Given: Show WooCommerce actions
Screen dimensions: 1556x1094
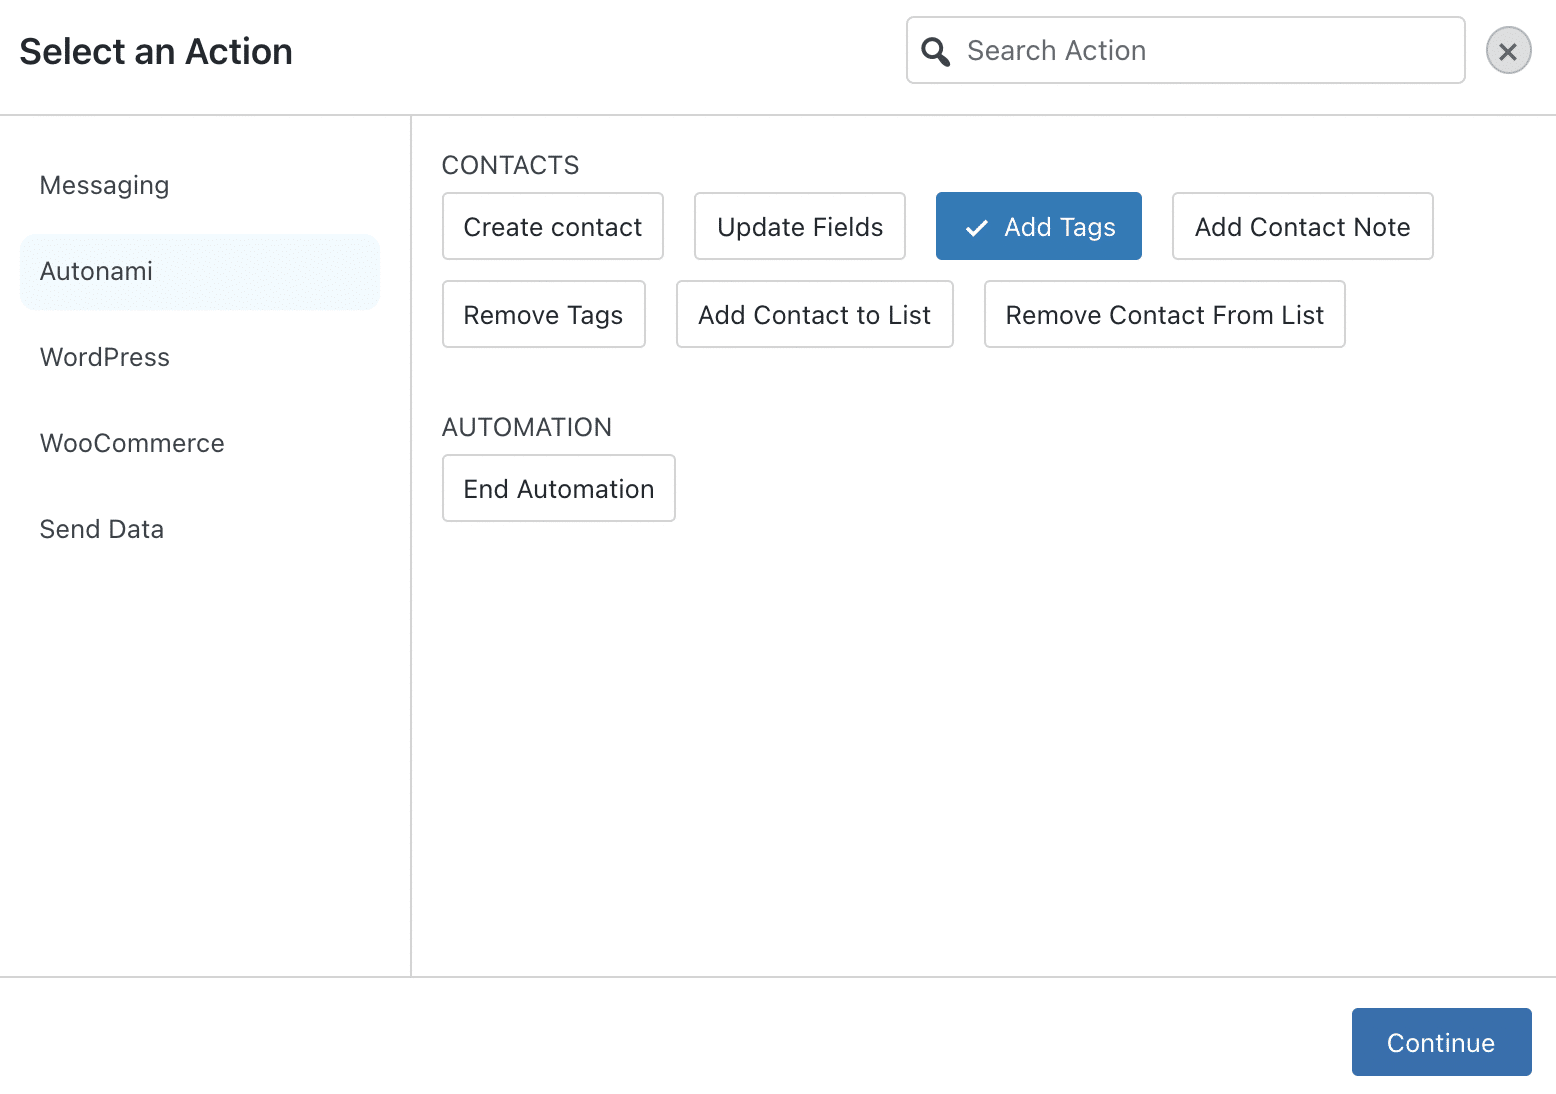Looking at the screenshot, I should [x=132, y=444].
